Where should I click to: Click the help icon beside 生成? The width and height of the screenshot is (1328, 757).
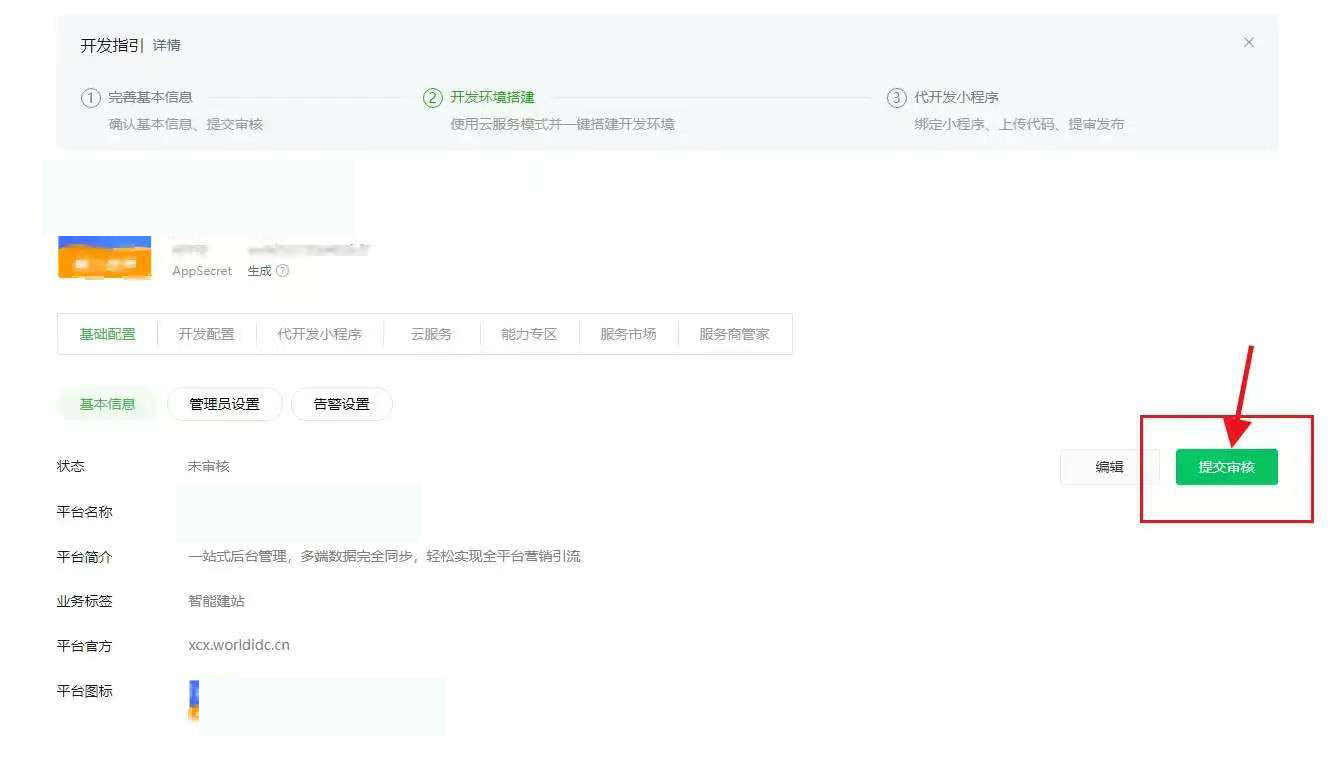tap(282, 271)
